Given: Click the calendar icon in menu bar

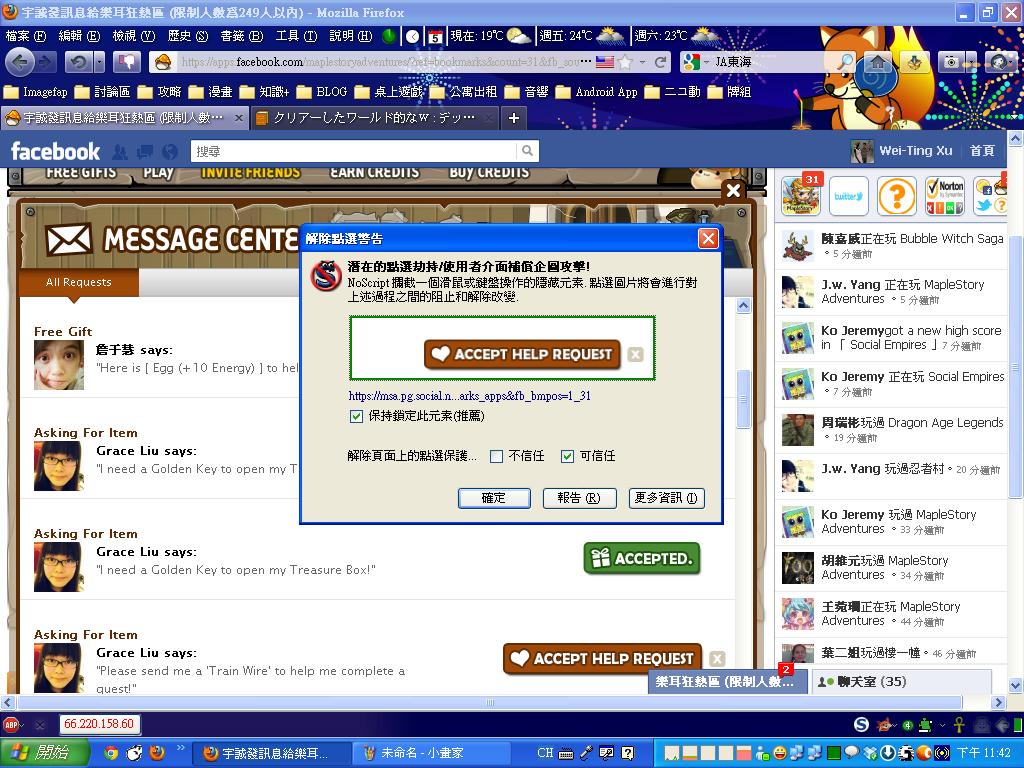Looking at the screenshot, I should tap(435, 36).
